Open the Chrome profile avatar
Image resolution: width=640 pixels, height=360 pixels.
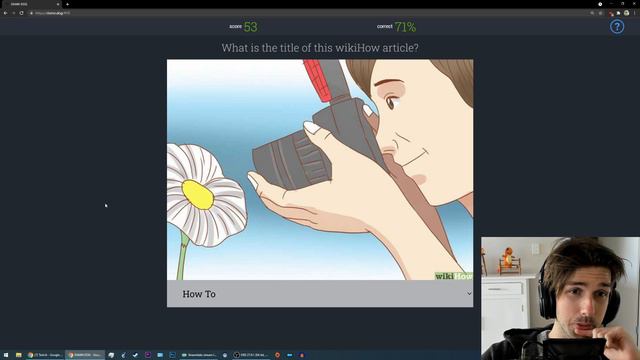pos(627,13)
